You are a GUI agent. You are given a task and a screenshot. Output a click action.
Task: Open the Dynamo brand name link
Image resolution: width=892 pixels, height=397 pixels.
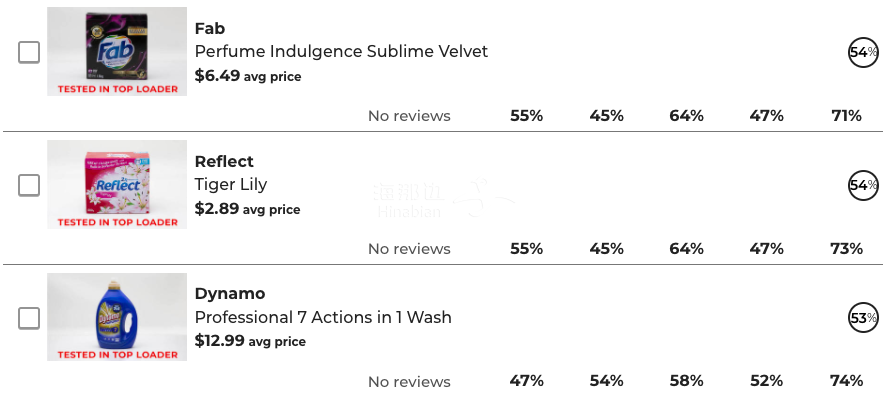coord(230,293)
